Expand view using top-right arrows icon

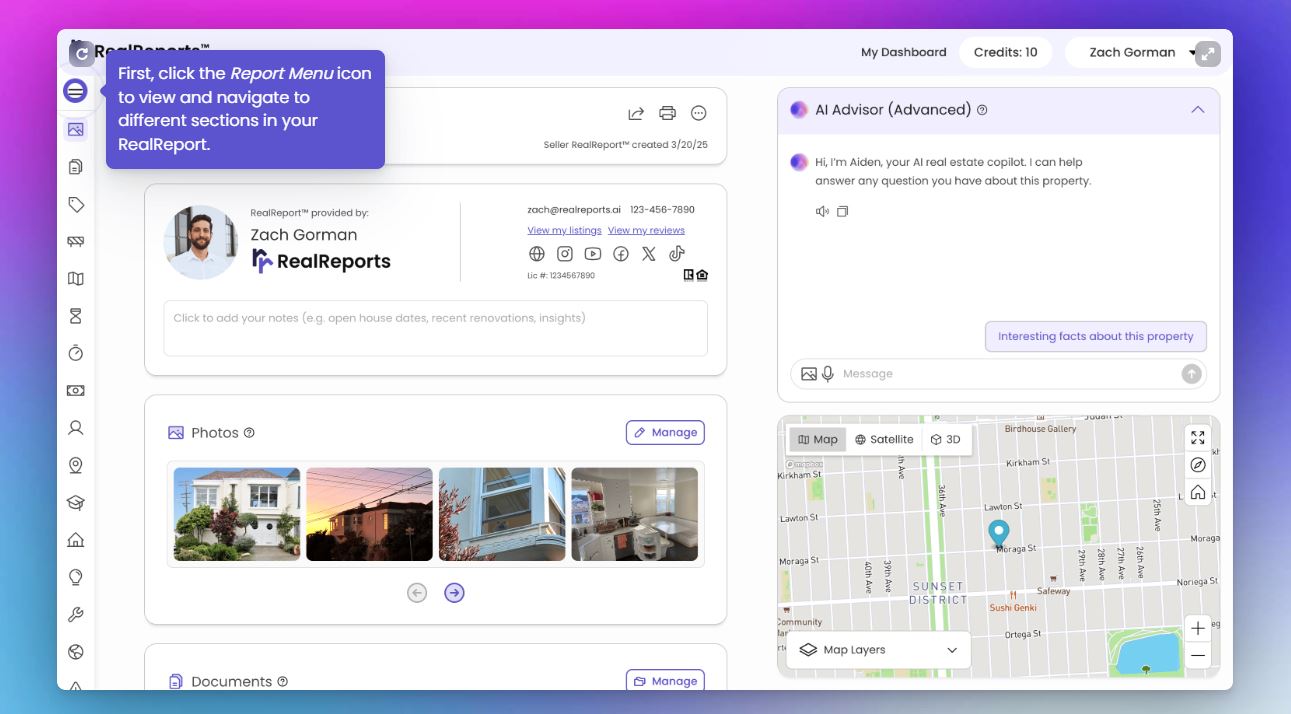click(1208, 54)
